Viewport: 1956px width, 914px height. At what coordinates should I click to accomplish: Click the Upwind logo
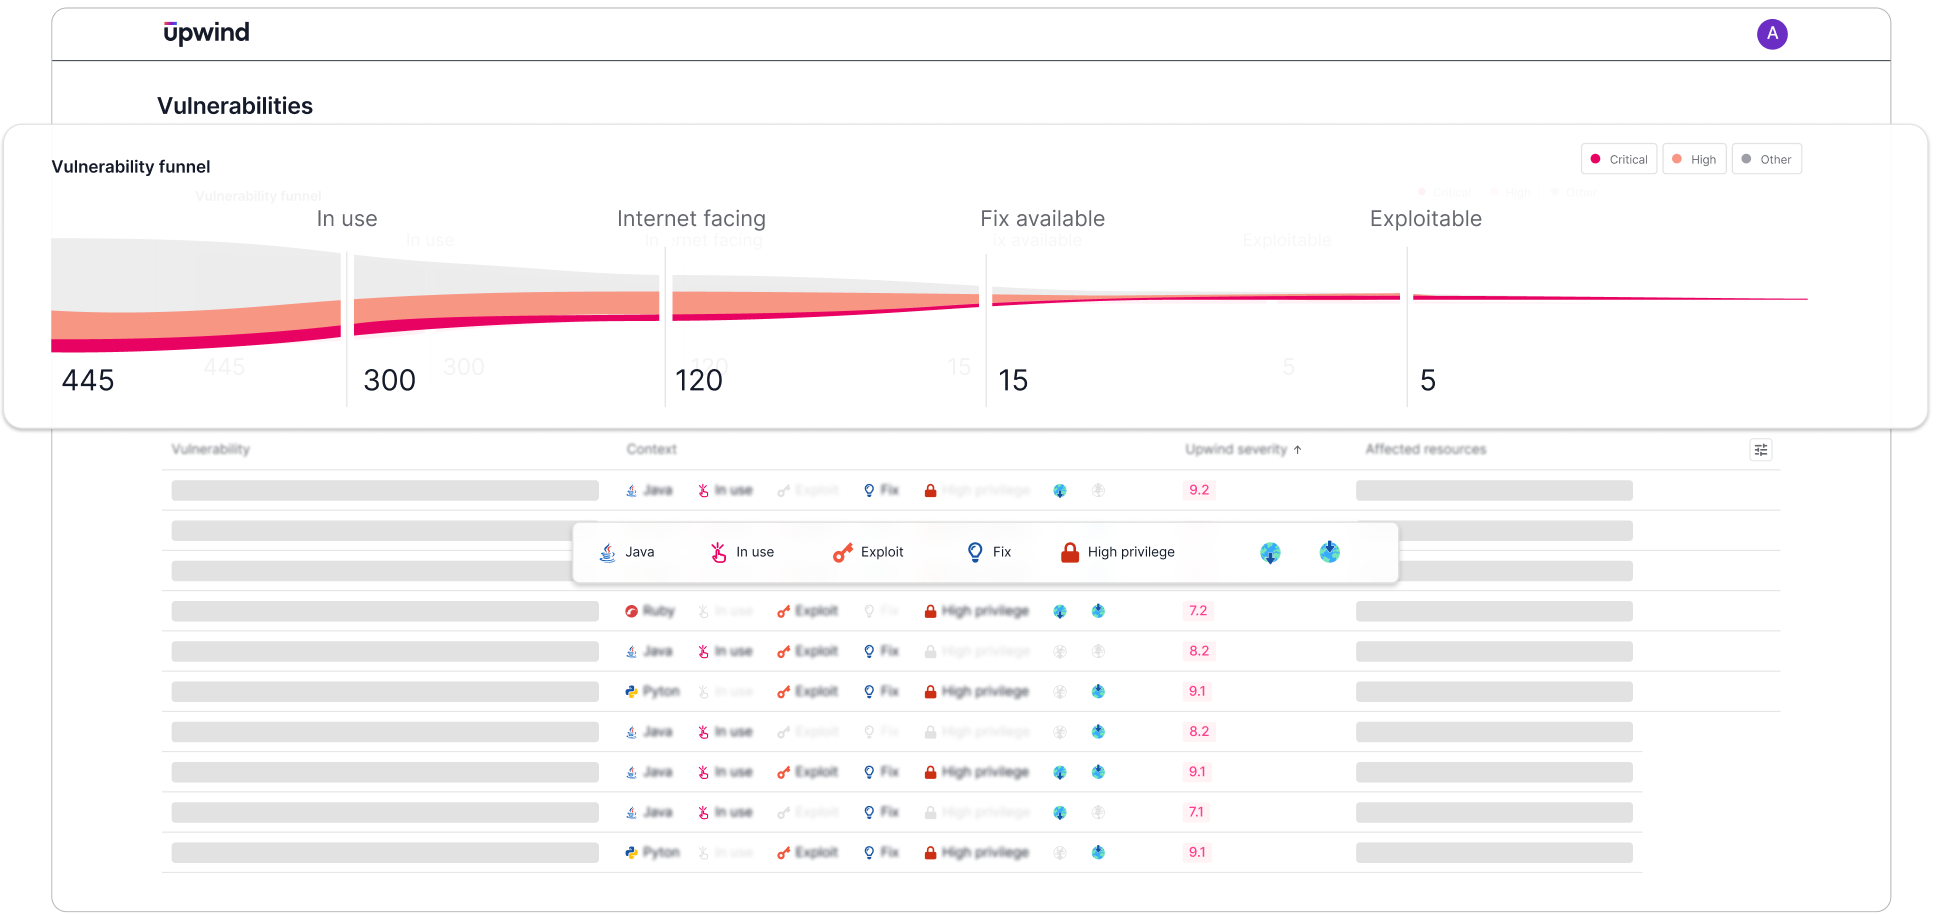pyautogui.click(x=205, y=32)
